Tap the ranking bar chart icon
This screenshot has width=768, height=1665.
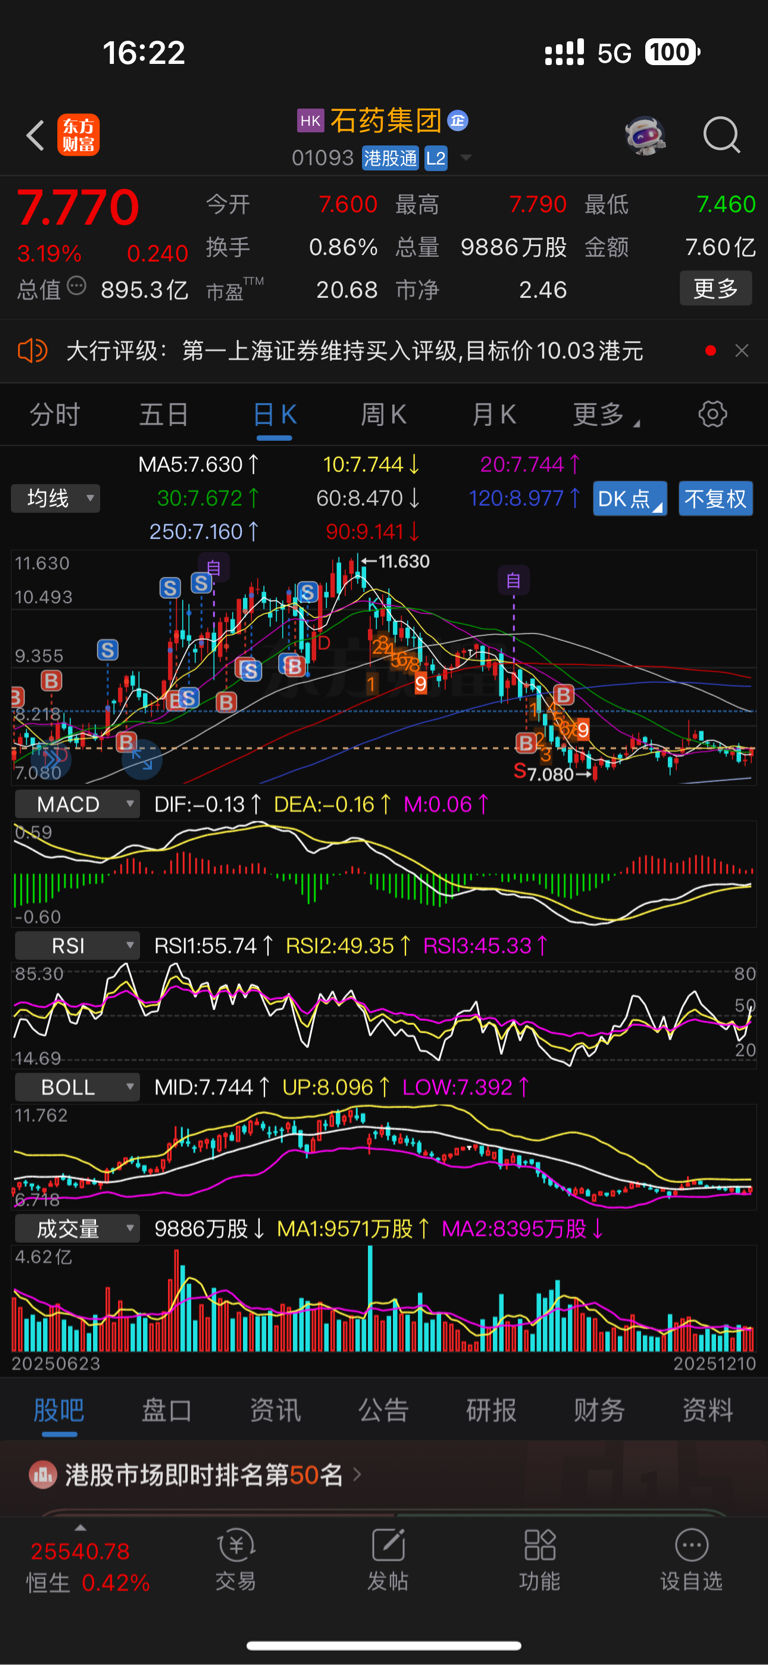coord(43,1474)
